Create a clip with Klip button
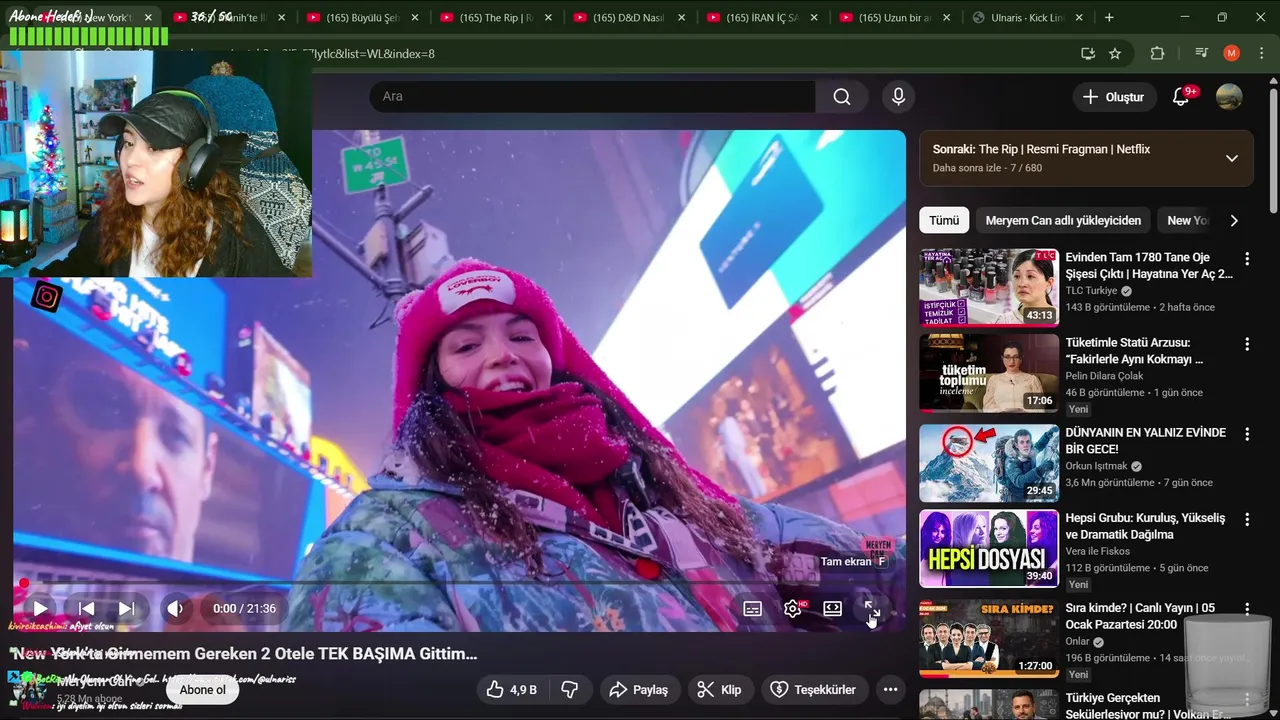1280x720 pixels. click(x=719, y=690)
